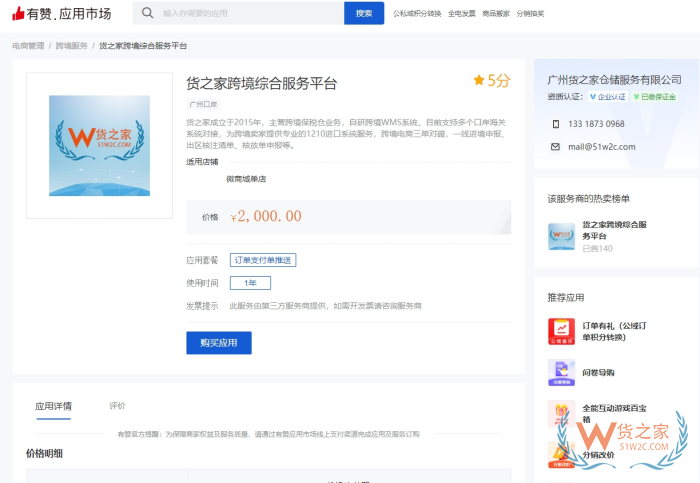The width and height of the screenshot is (700, 483).
Task: Open the 公私域积分转换 hot search link
Action: point(417,14)
